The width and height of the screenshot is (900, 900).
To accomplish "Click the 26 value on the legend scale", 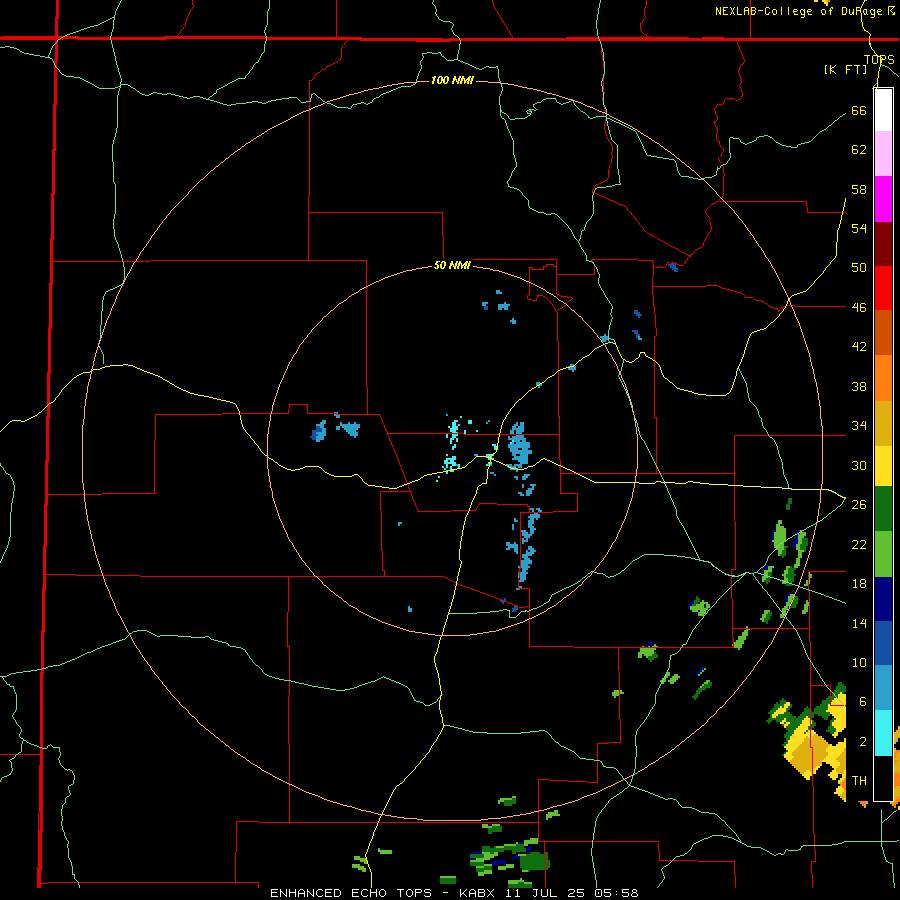I will tap(859, 505).
